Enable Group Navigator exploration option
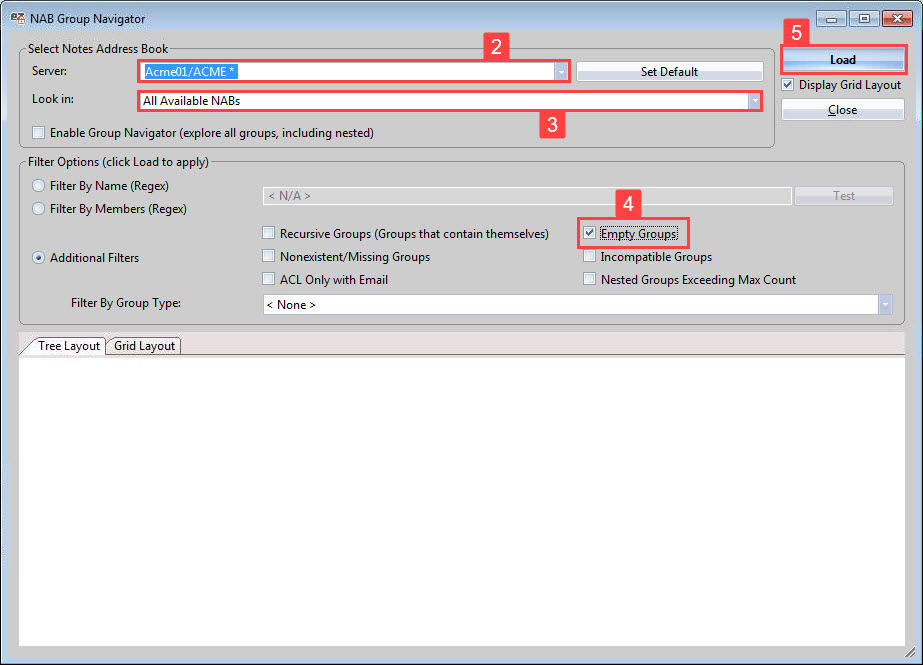This screenshot has height=665, width=923. click(x=36, y=132)
